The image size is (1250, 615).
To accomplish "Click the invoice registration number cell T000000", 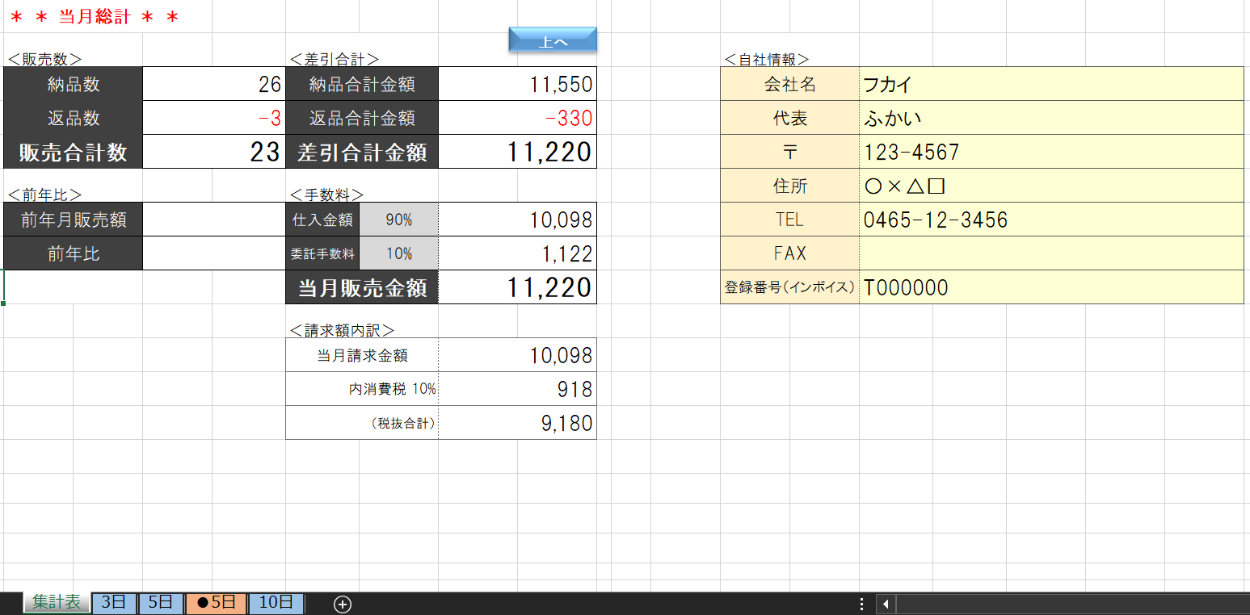I will 1050,288.
